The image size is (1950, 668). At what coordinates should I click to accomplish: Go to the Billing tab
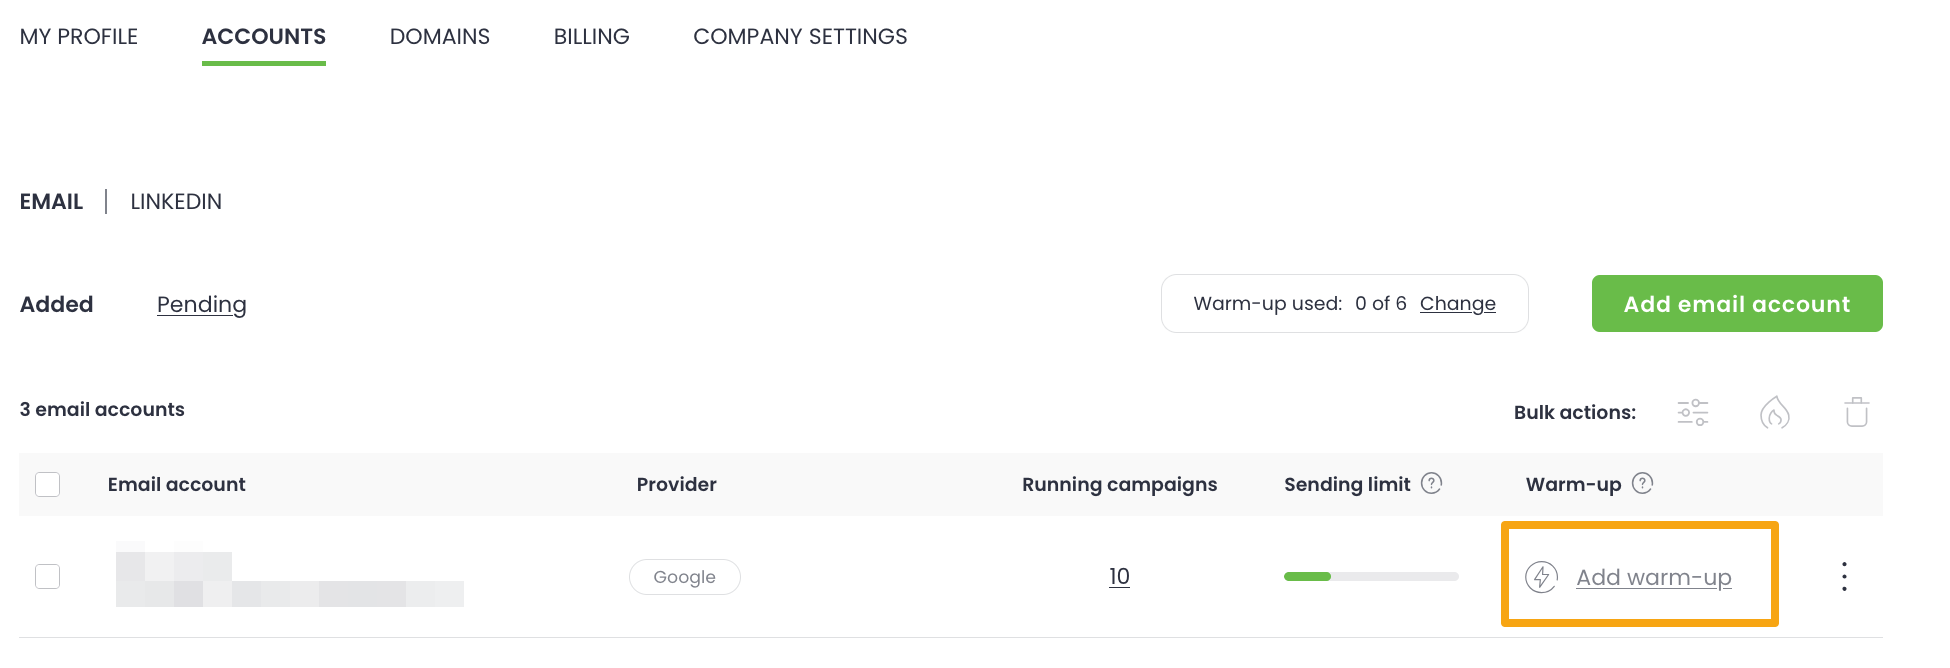pyautogui.click(x=592, y=37)
